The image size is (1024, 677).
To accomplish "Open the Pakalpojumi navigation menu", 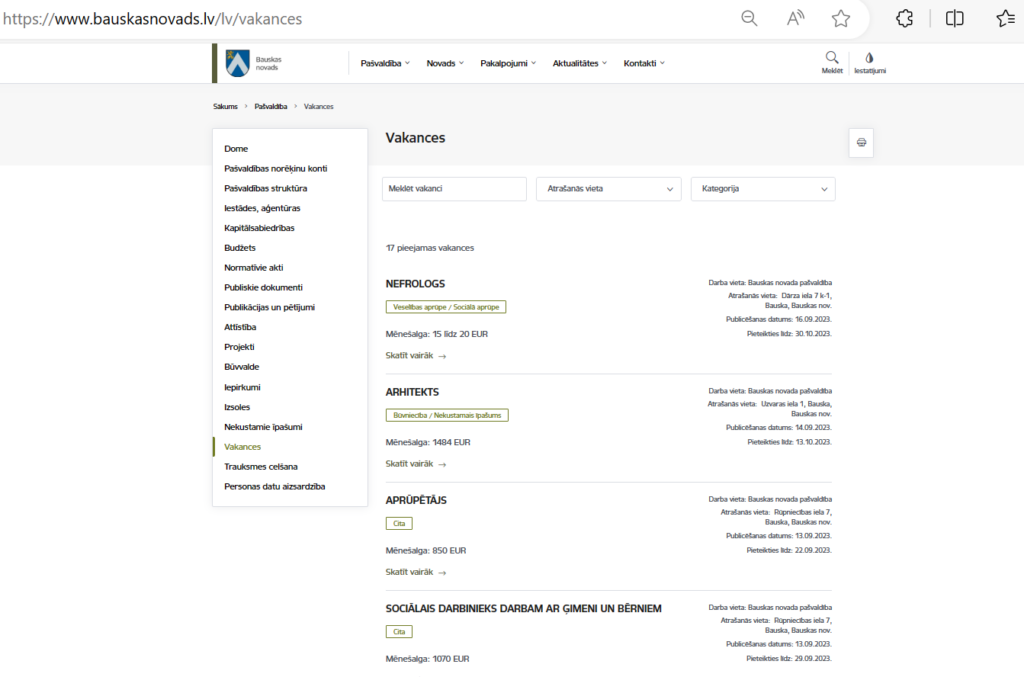I will pyautogui.click(x=508, y=63).
